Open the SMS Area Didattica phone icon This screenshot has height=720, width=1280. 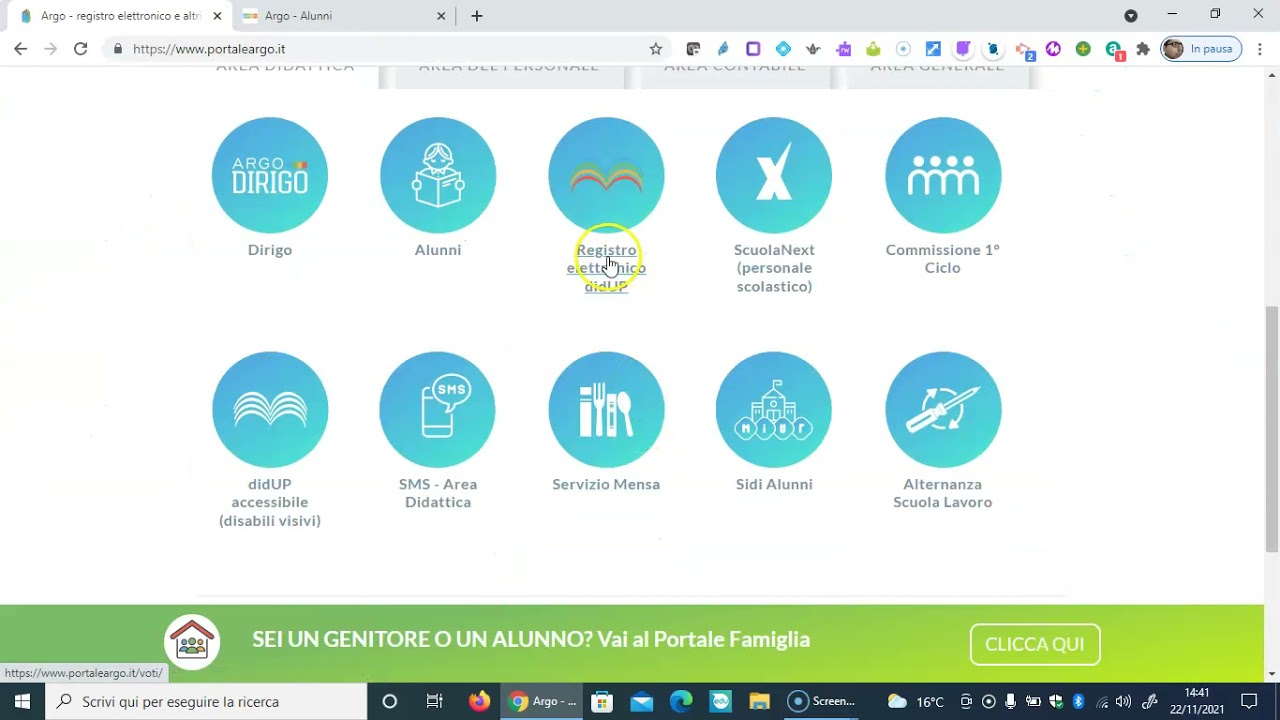coord(438,409)
